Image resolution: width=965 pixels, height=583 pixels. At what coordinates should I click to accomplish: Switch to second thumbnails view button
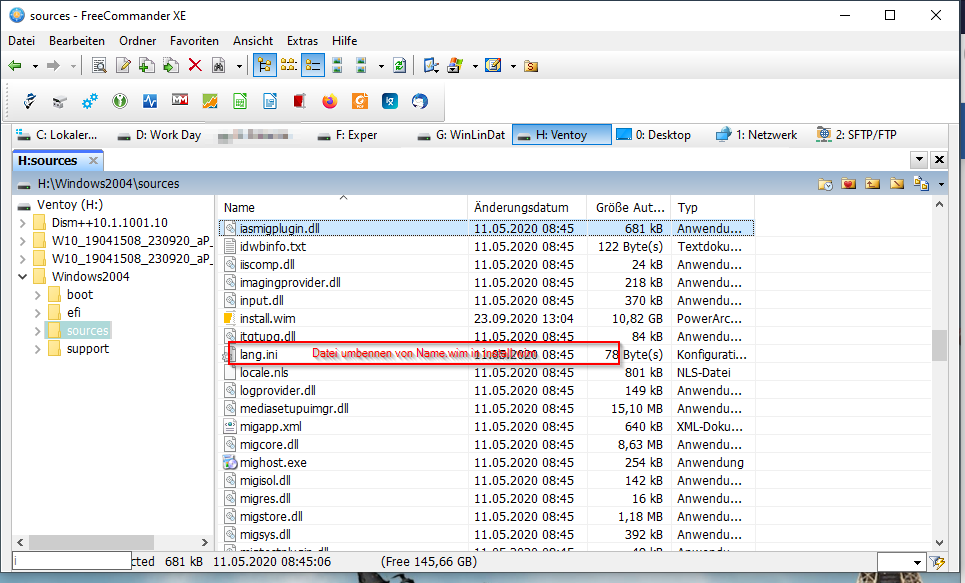(x=361, y=65)
